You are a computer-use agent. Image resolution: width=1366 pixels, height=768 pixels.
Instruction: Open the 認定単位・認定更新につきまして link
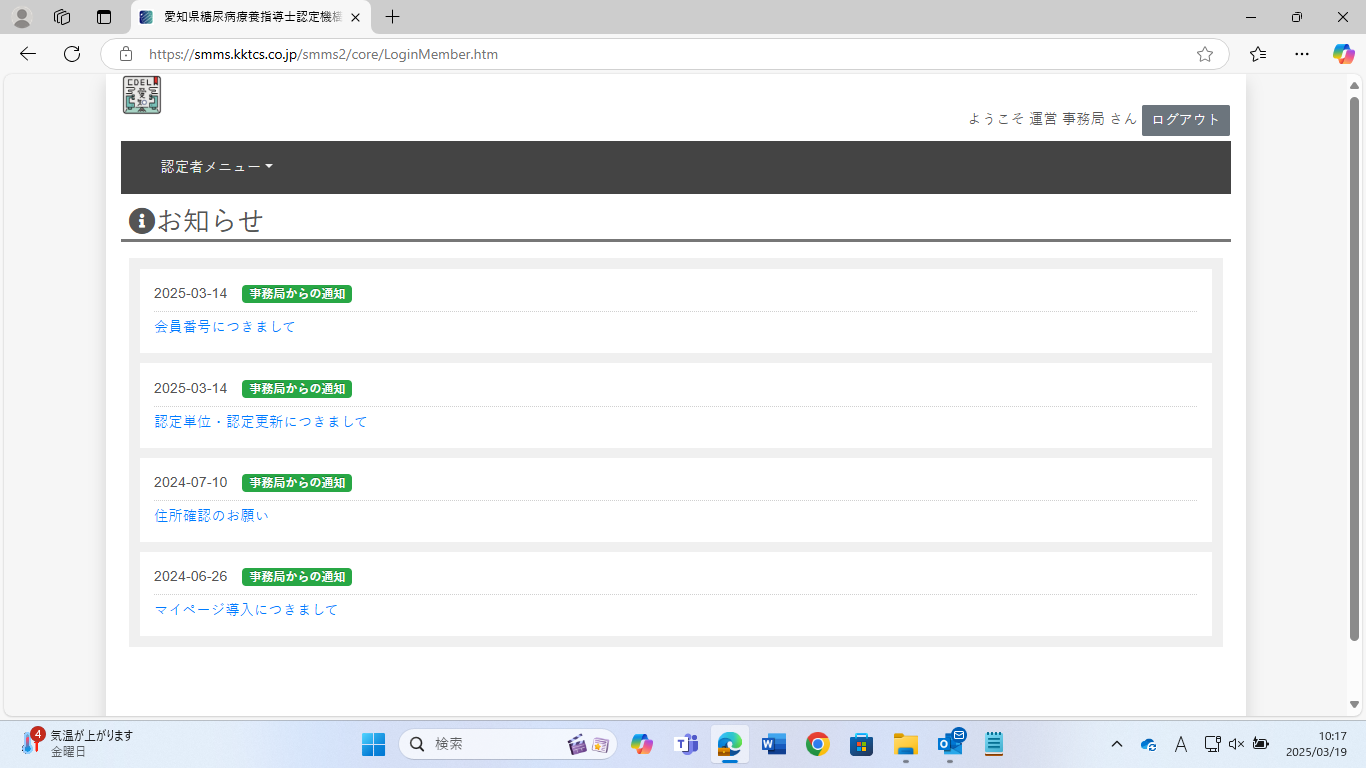click(261, 422)
